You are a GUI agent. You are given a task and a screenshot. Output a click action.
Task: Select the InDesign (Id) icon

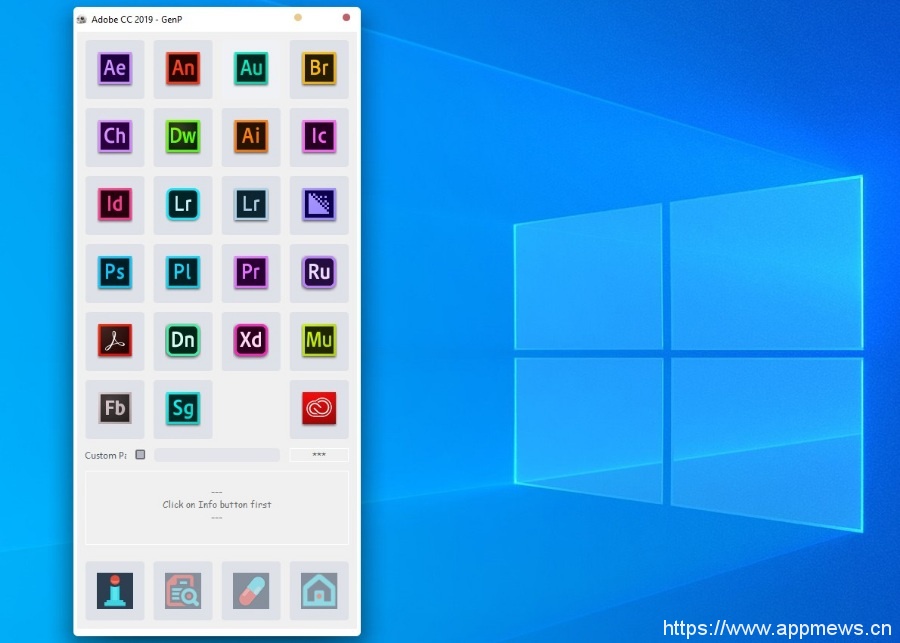click(x=115, y=205)
